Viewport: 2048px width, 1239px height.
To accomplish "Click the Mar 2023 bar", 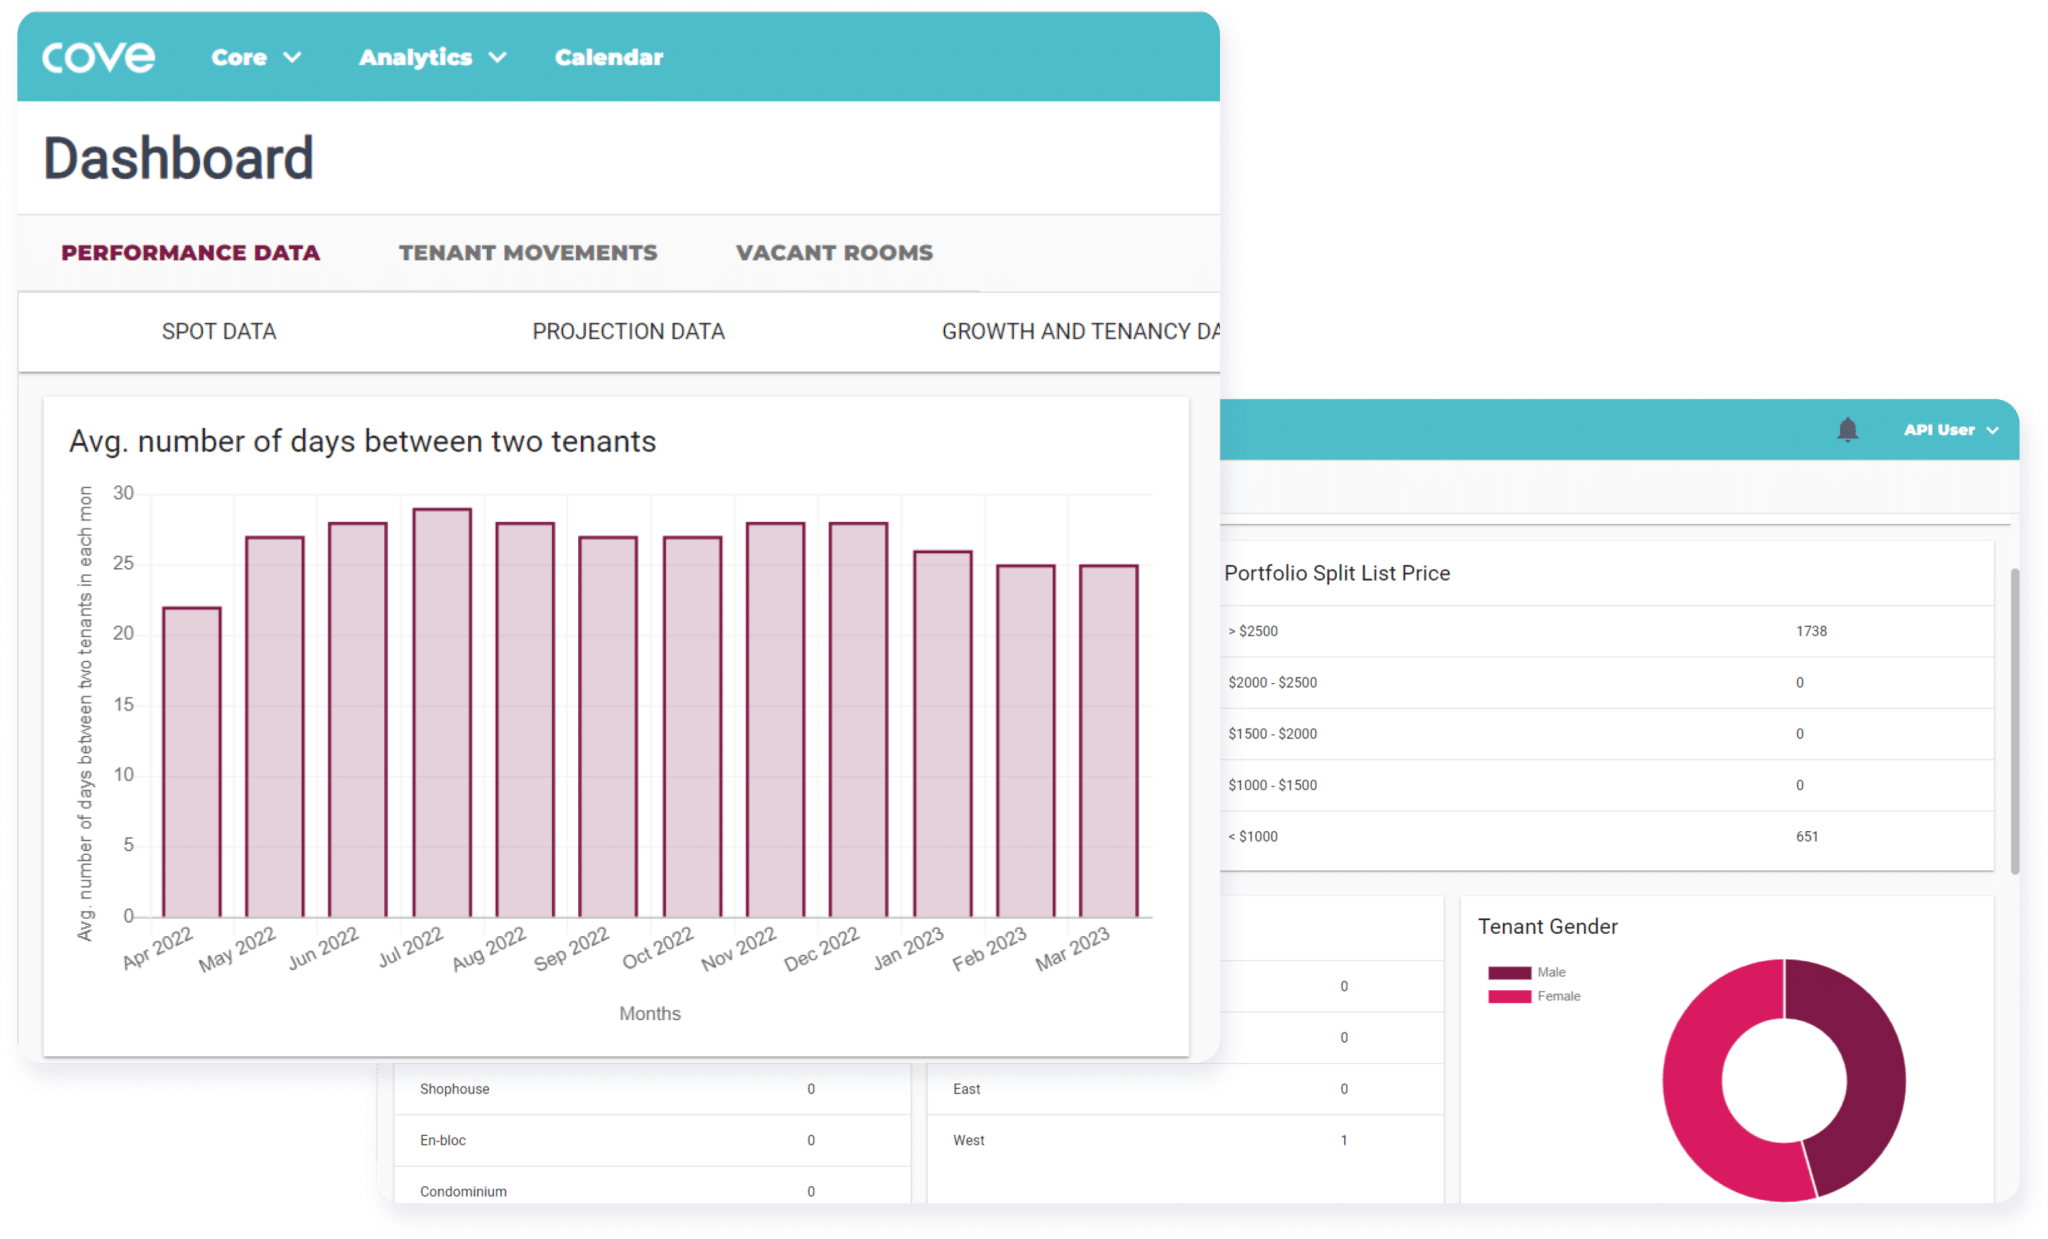I will click(1109, 741).
